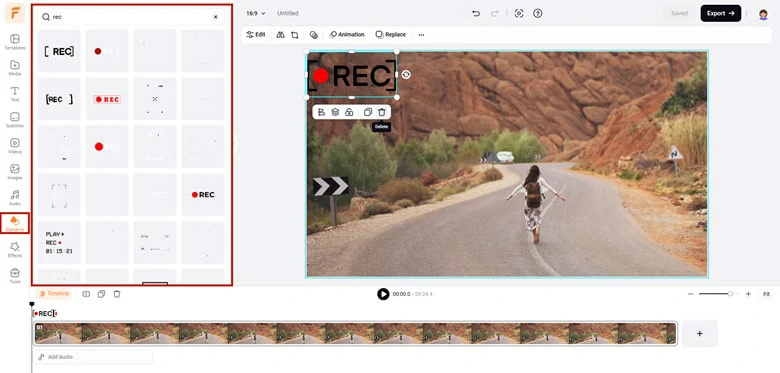Click the Align icon in floating toolbar

tap(321, 112)
